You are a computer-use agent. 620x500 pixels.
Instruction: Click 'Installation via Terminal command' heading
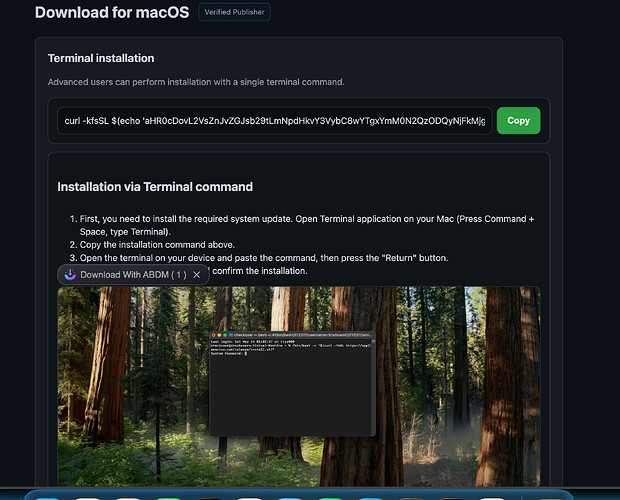click(155, 187)
